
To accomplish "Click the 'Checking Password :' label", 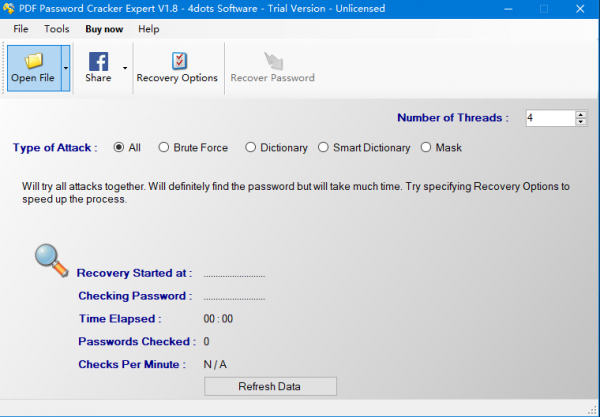I will point(135,296).
